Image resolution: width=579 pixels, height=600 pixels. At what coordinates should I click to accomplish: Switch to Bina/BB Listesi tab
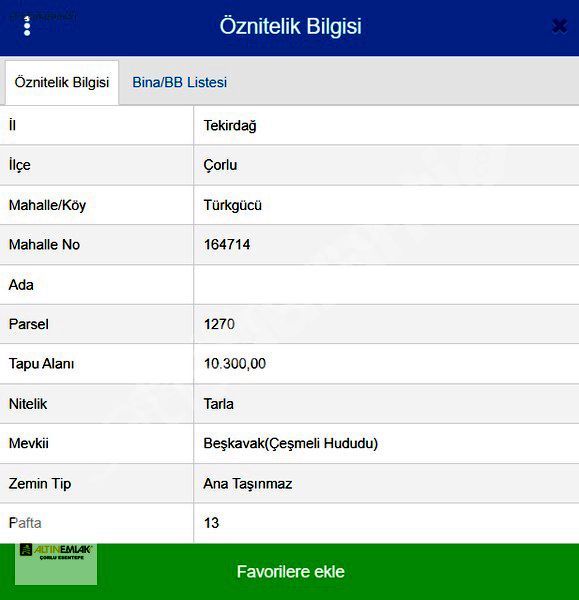(179, 82)
